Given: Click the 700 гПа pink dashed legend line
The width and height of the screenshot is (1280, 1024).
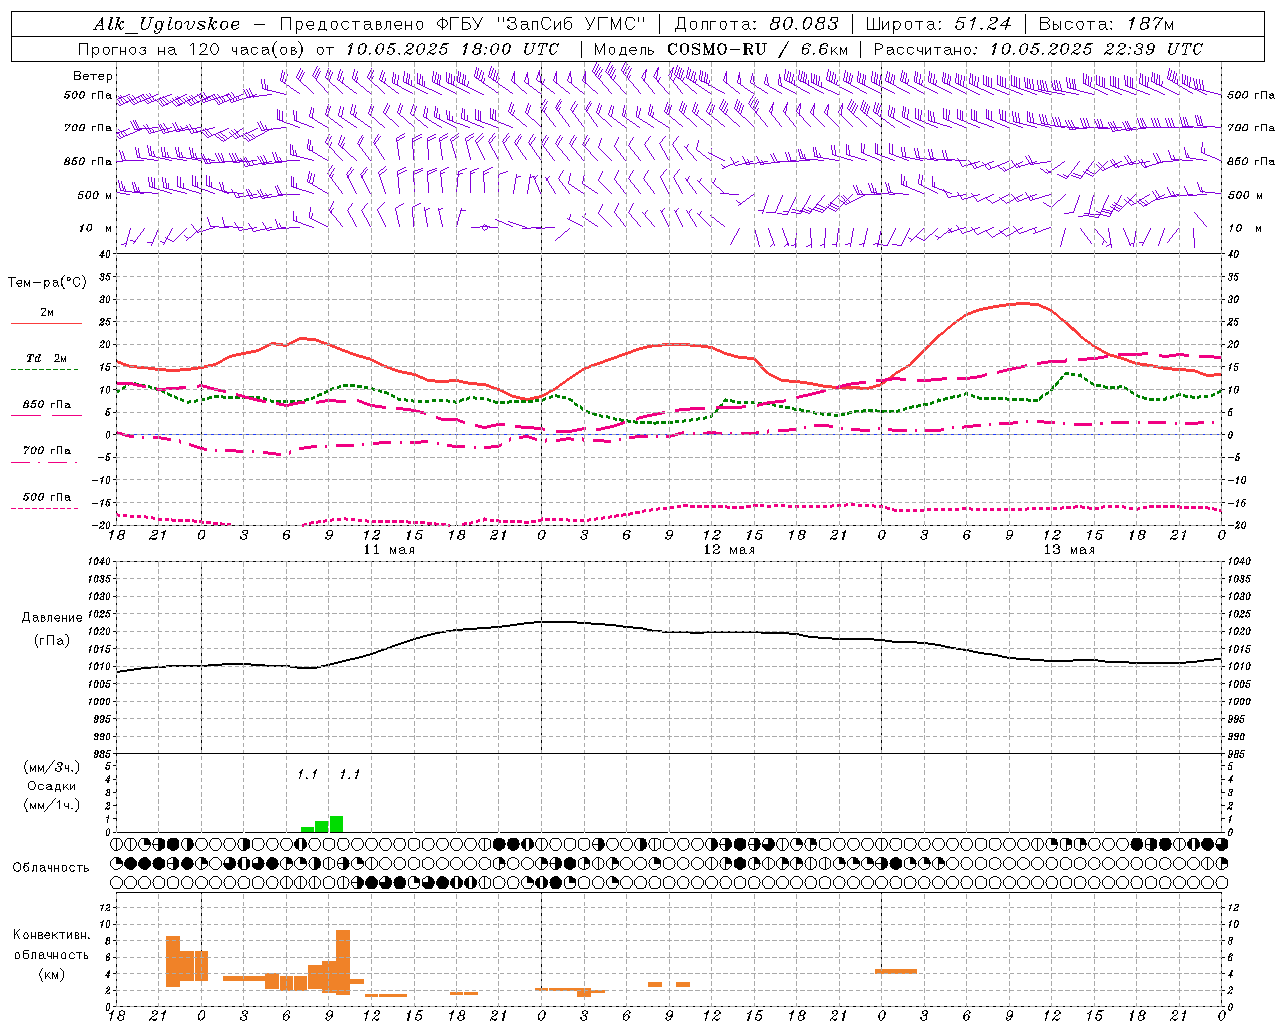Looking at the screenshot, I should pyautogui.click(x=44, y=463).
